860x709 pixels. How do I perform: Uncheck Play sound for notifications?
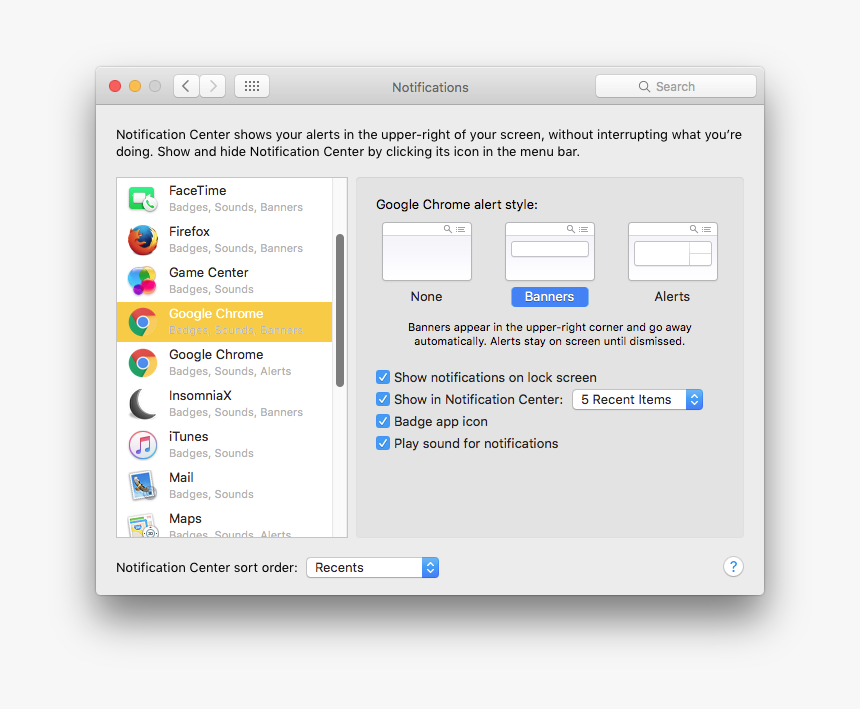pyautogui.click(x=383, y=443)
